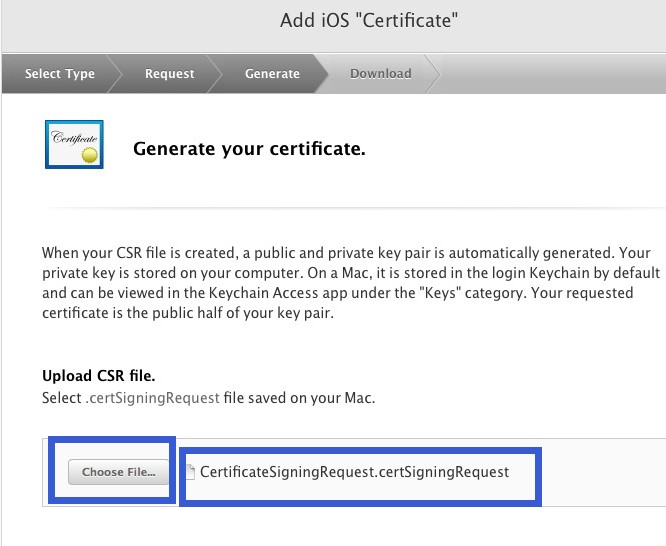Click the certificate icon with gold seal

coord(75,146)
